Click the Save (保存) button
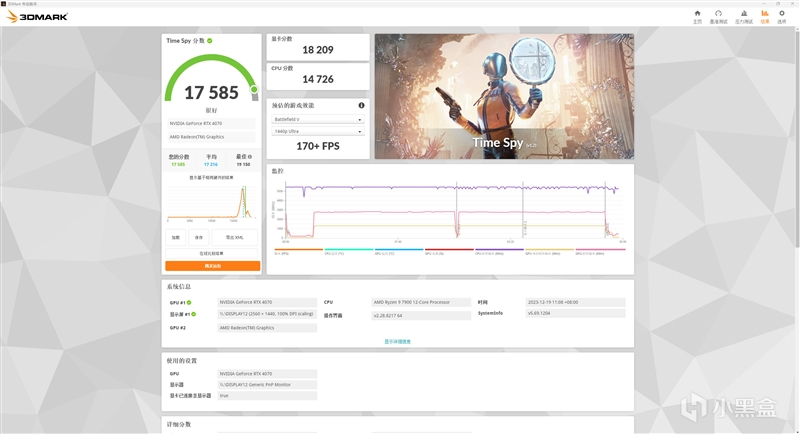 click(198, 238)
